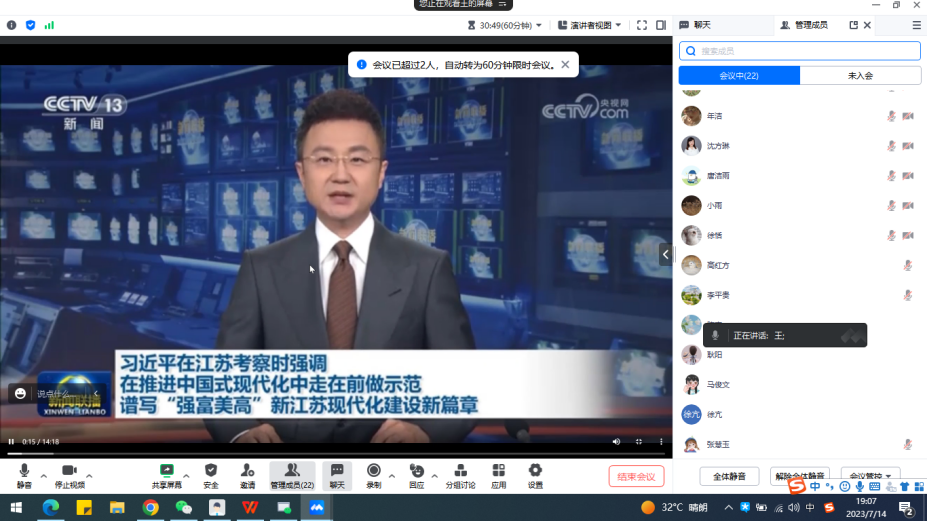
Task: Click the 搜索成员 search field
Action: (x=800, y=51)
